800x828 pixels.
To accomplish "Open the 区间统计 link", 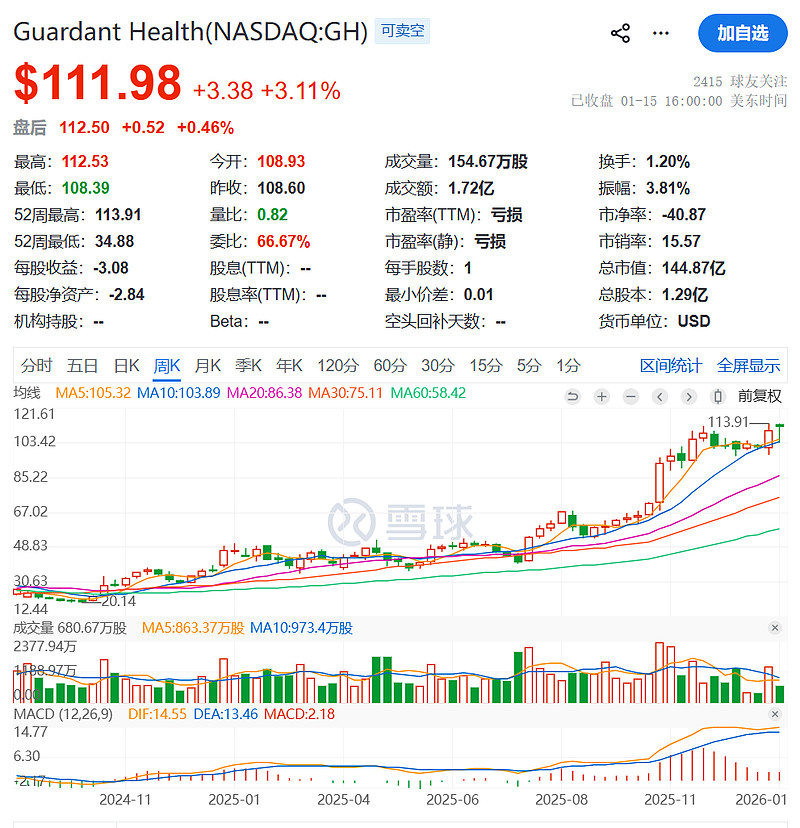I will [x=671, y=365].
